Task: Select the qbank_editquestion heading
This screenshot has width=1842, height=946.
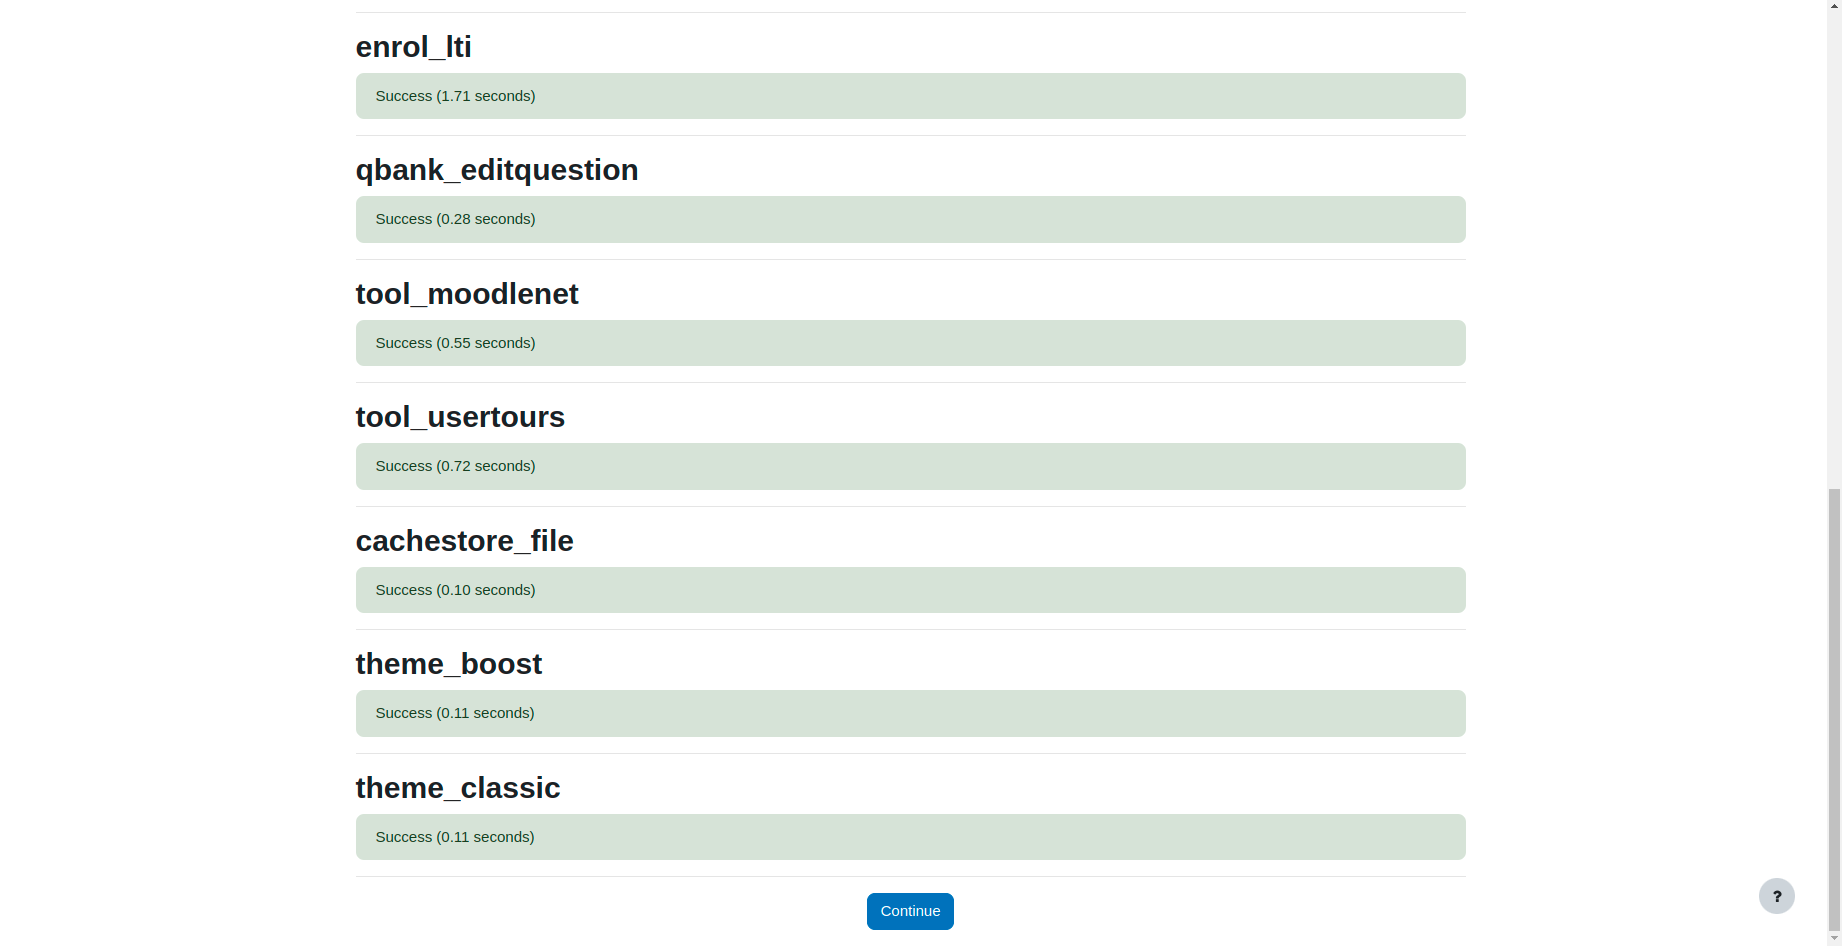Action: click(497, 170)
